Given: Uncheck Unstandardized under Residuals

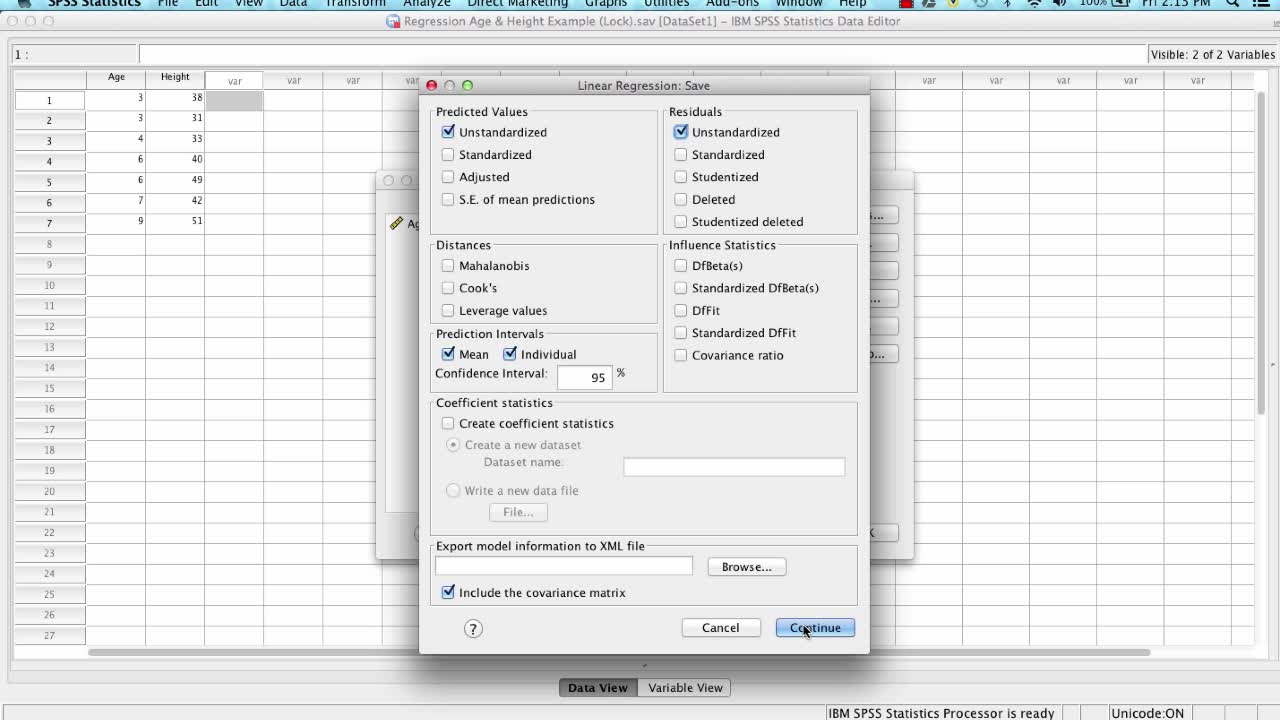Looking at the screenshot, I should pos(681,132).
